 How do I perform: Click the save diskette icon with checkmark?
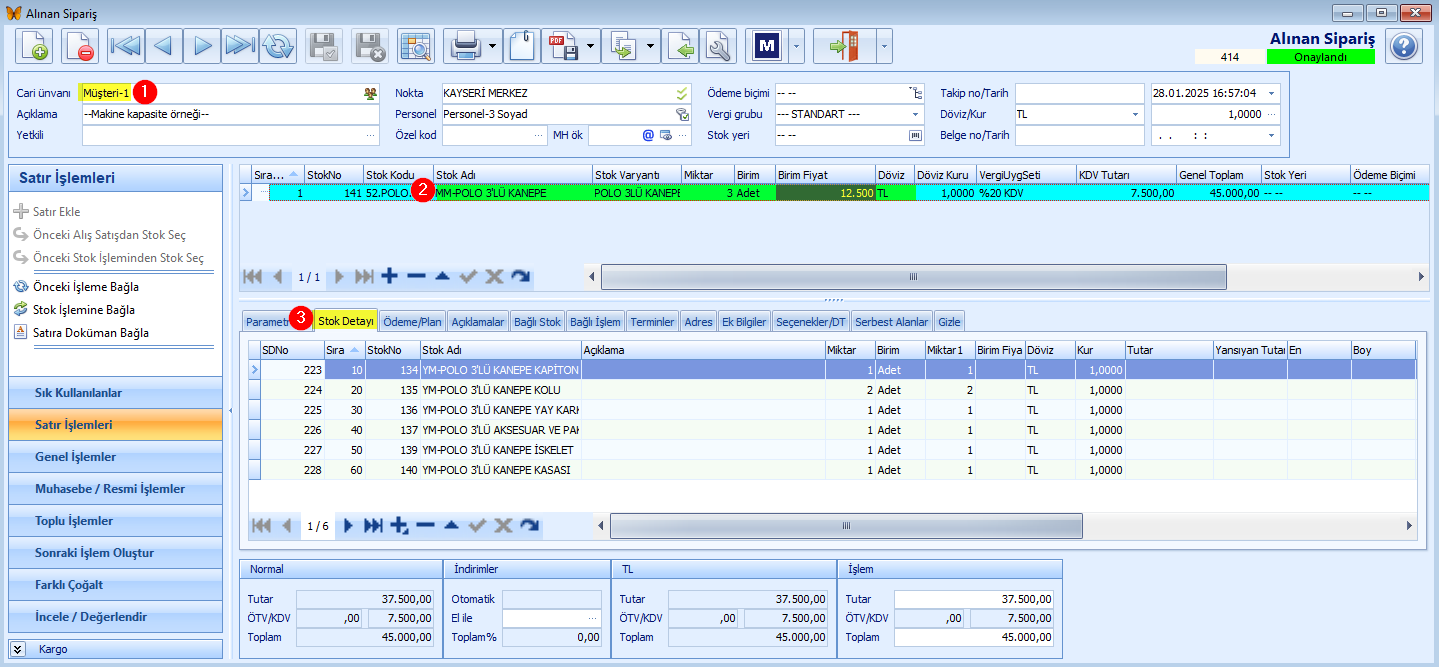pos(324,46)
